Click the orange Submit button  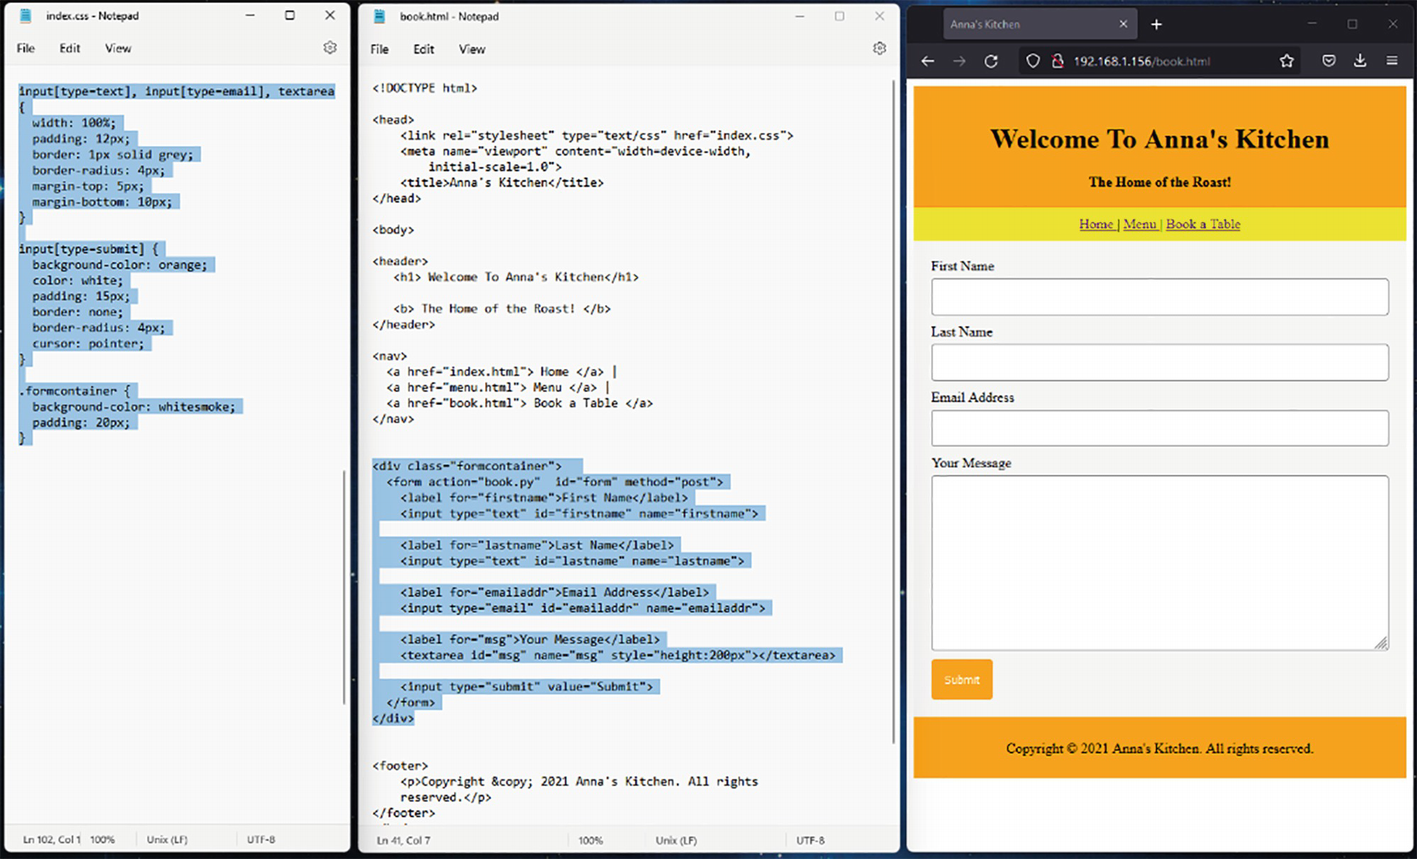(961, 680)
